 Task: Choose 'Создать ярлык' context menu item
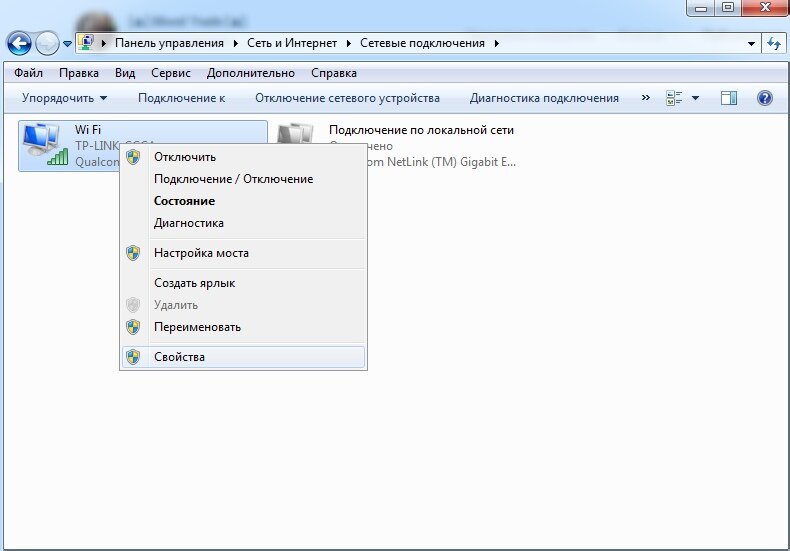pyautogui.click(x=243, y=283)
